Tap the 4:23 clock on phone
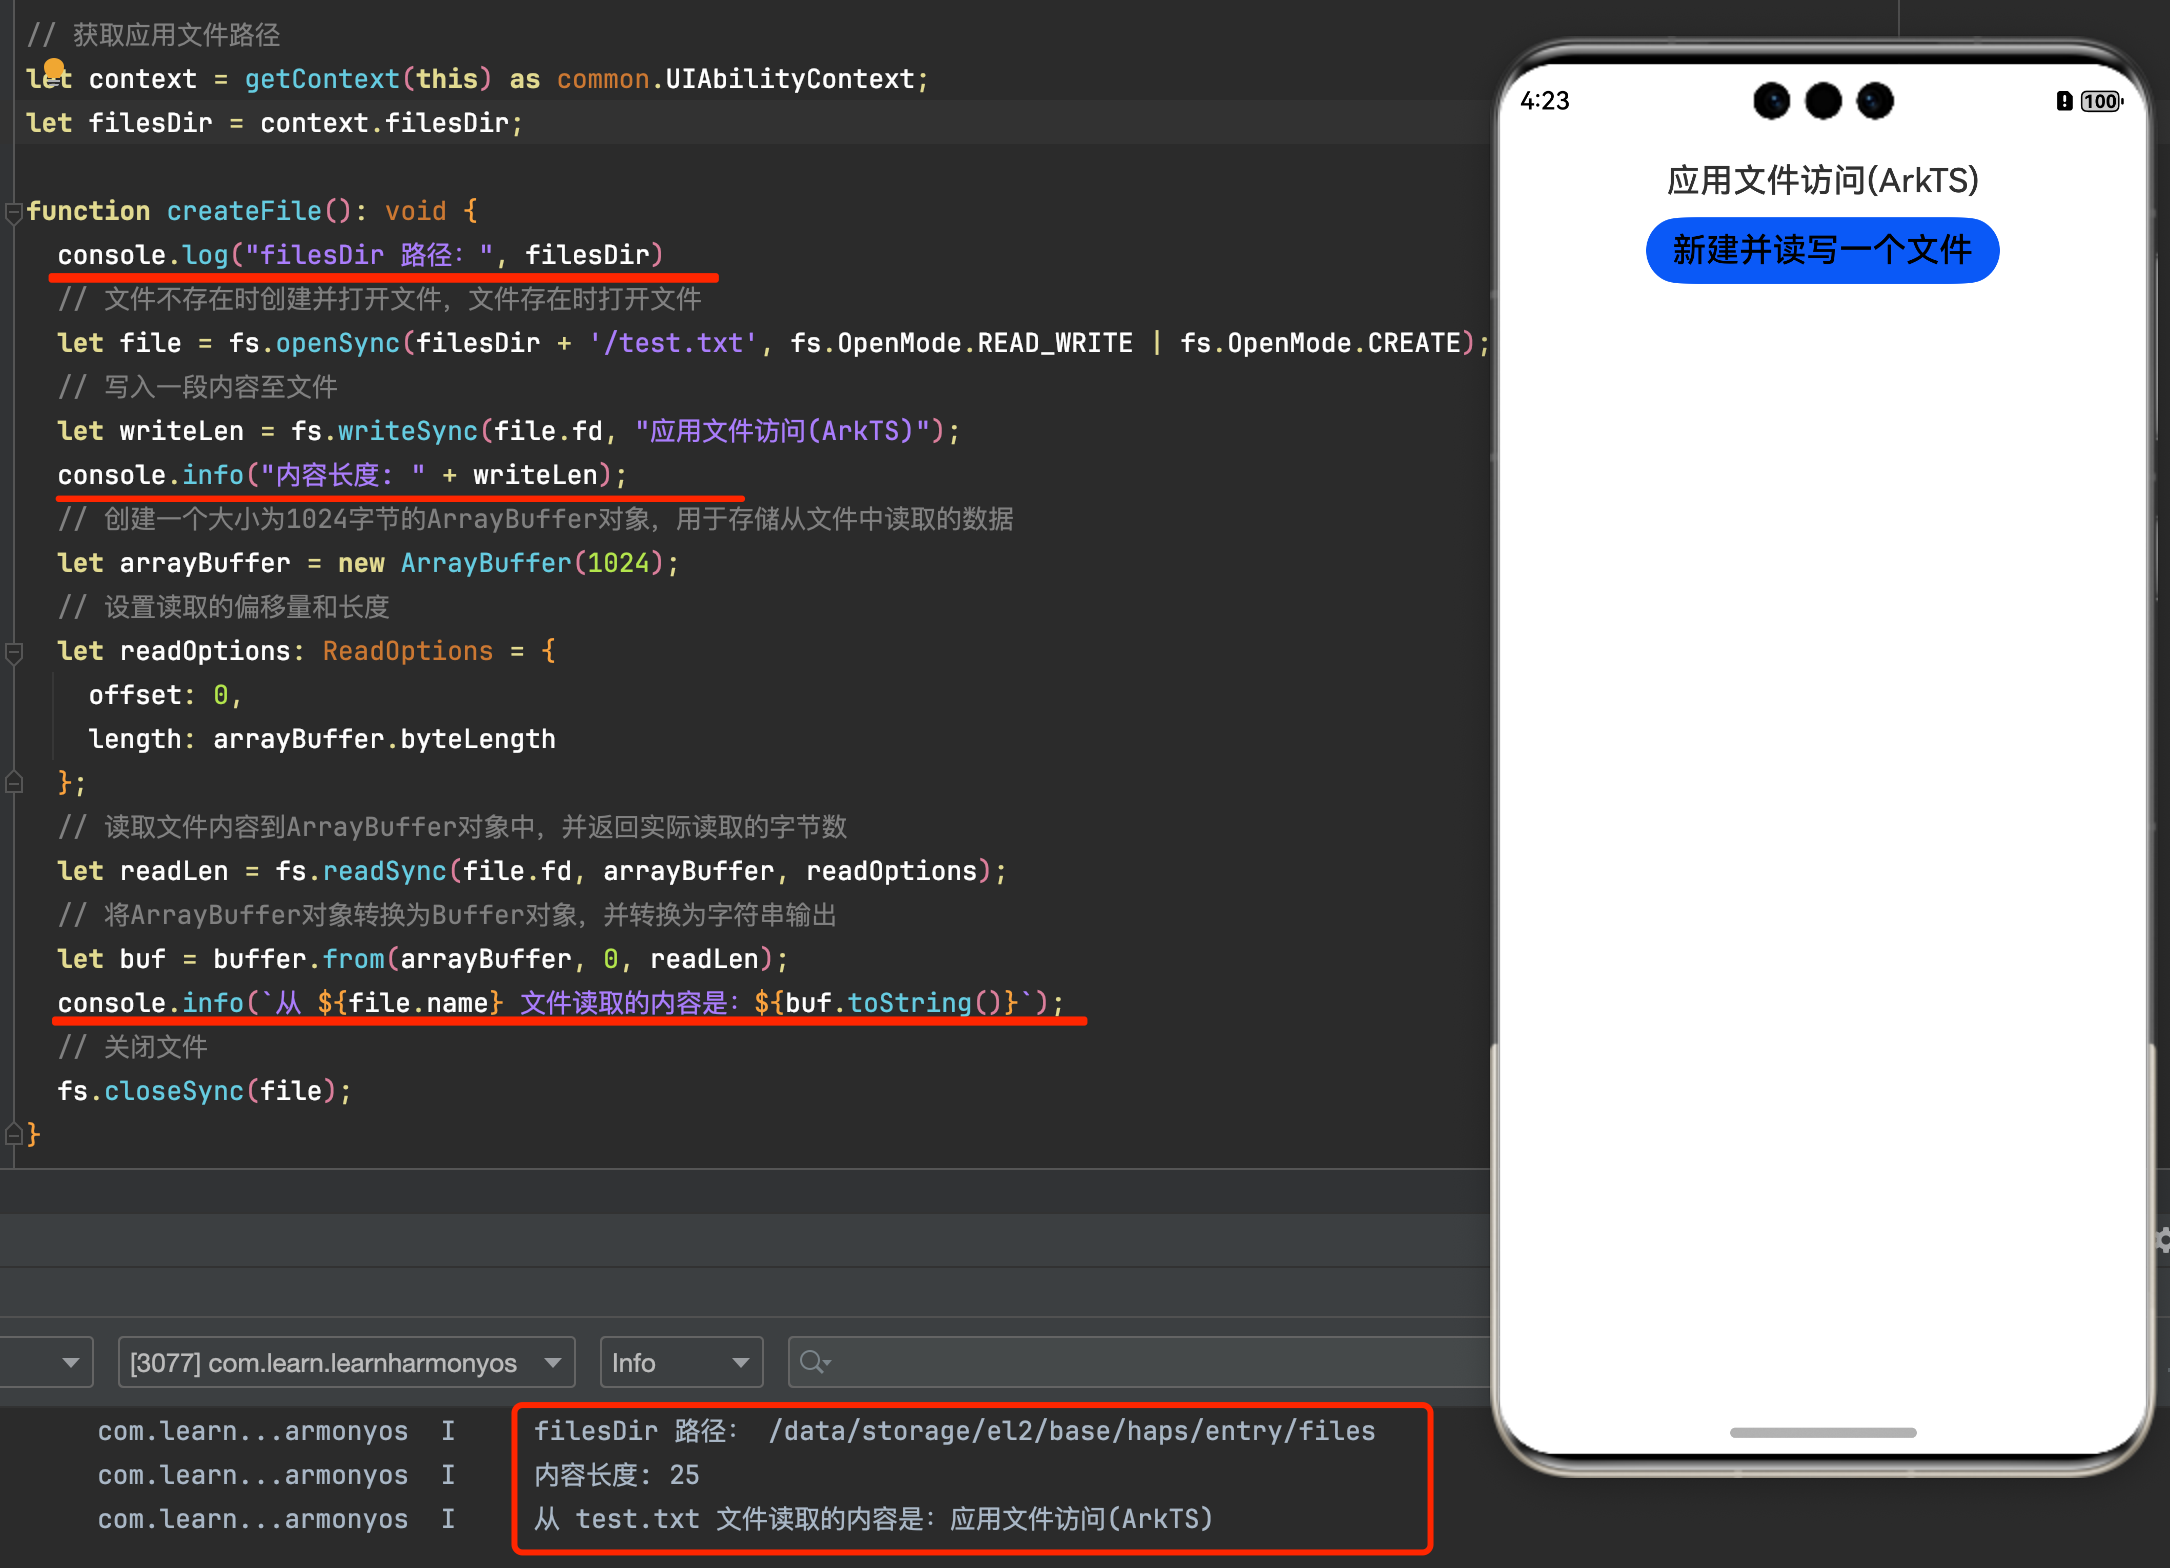The width and height of the screenshot is (2170, 1568). click(1544, 101)
